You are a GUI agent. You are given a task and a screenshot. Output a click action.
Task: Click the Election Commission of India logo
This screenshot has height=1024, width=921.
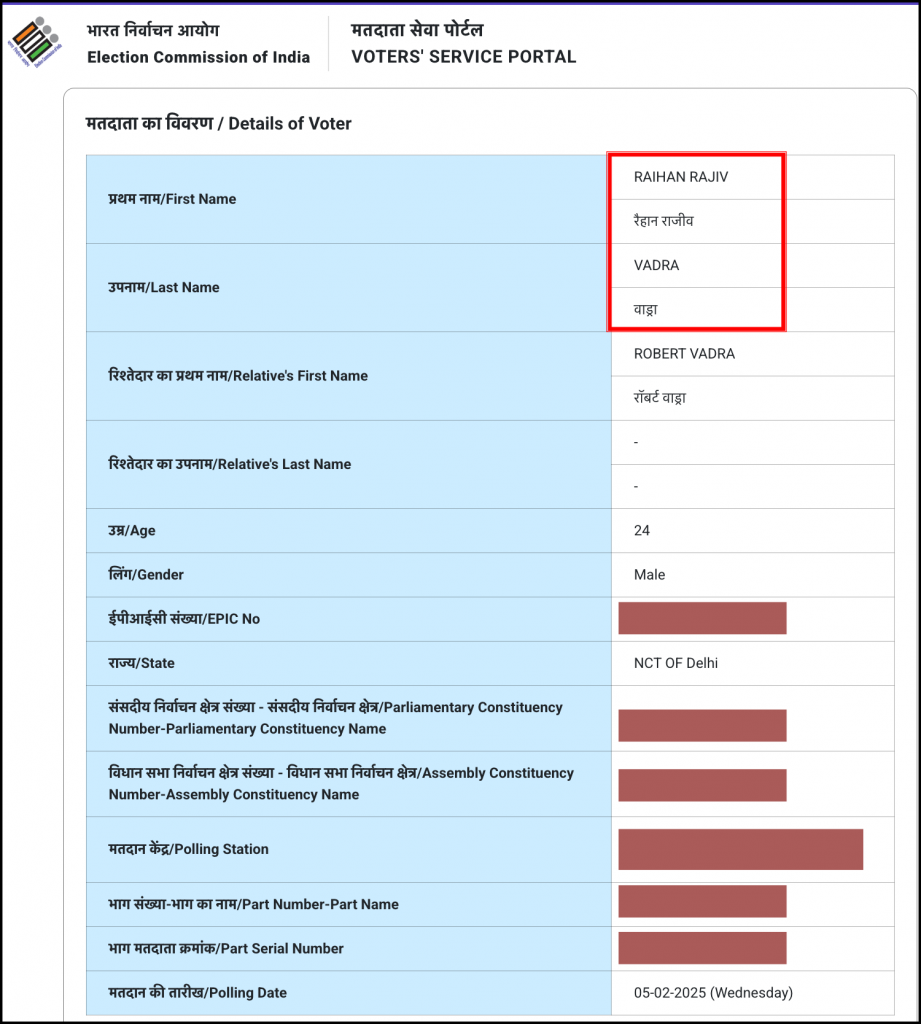(x=35, y=42)
